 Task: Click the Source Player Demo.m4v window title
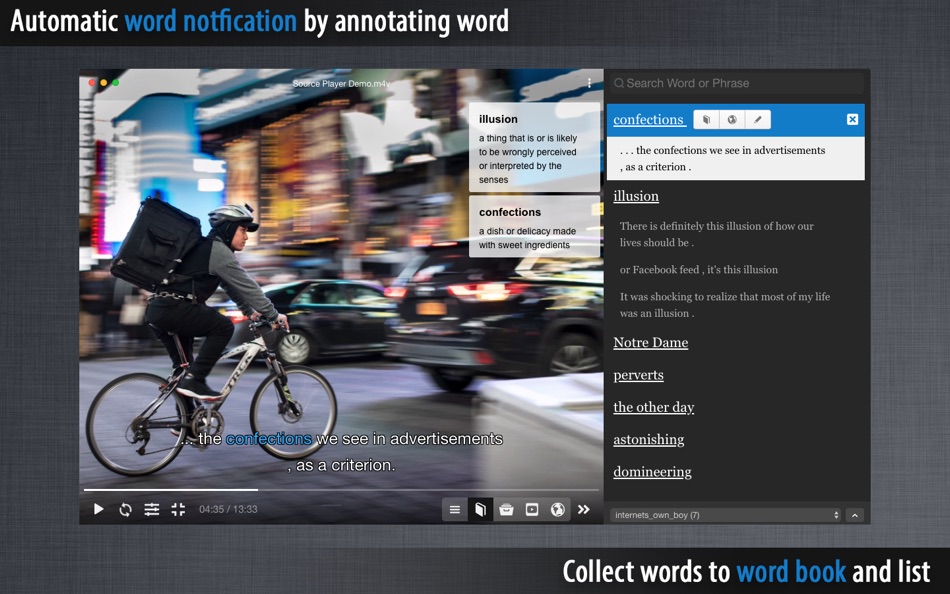[x=342, y=84]
